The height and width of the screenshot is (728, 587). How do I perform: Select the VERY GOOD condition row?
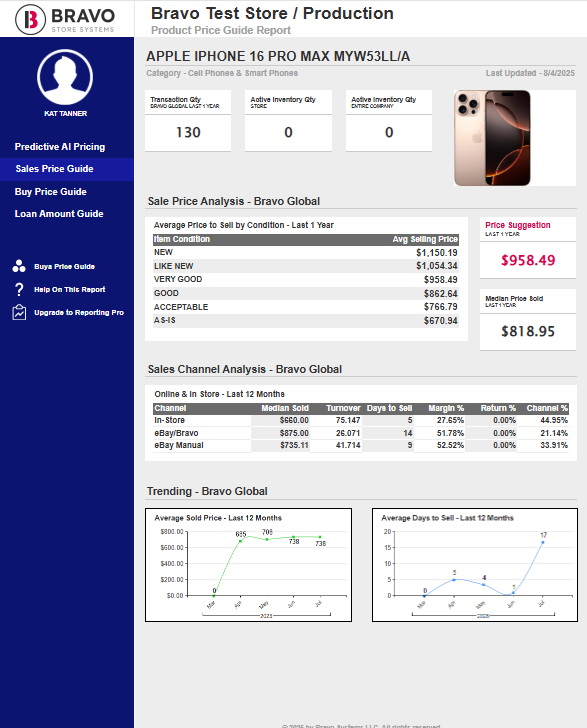306,280
